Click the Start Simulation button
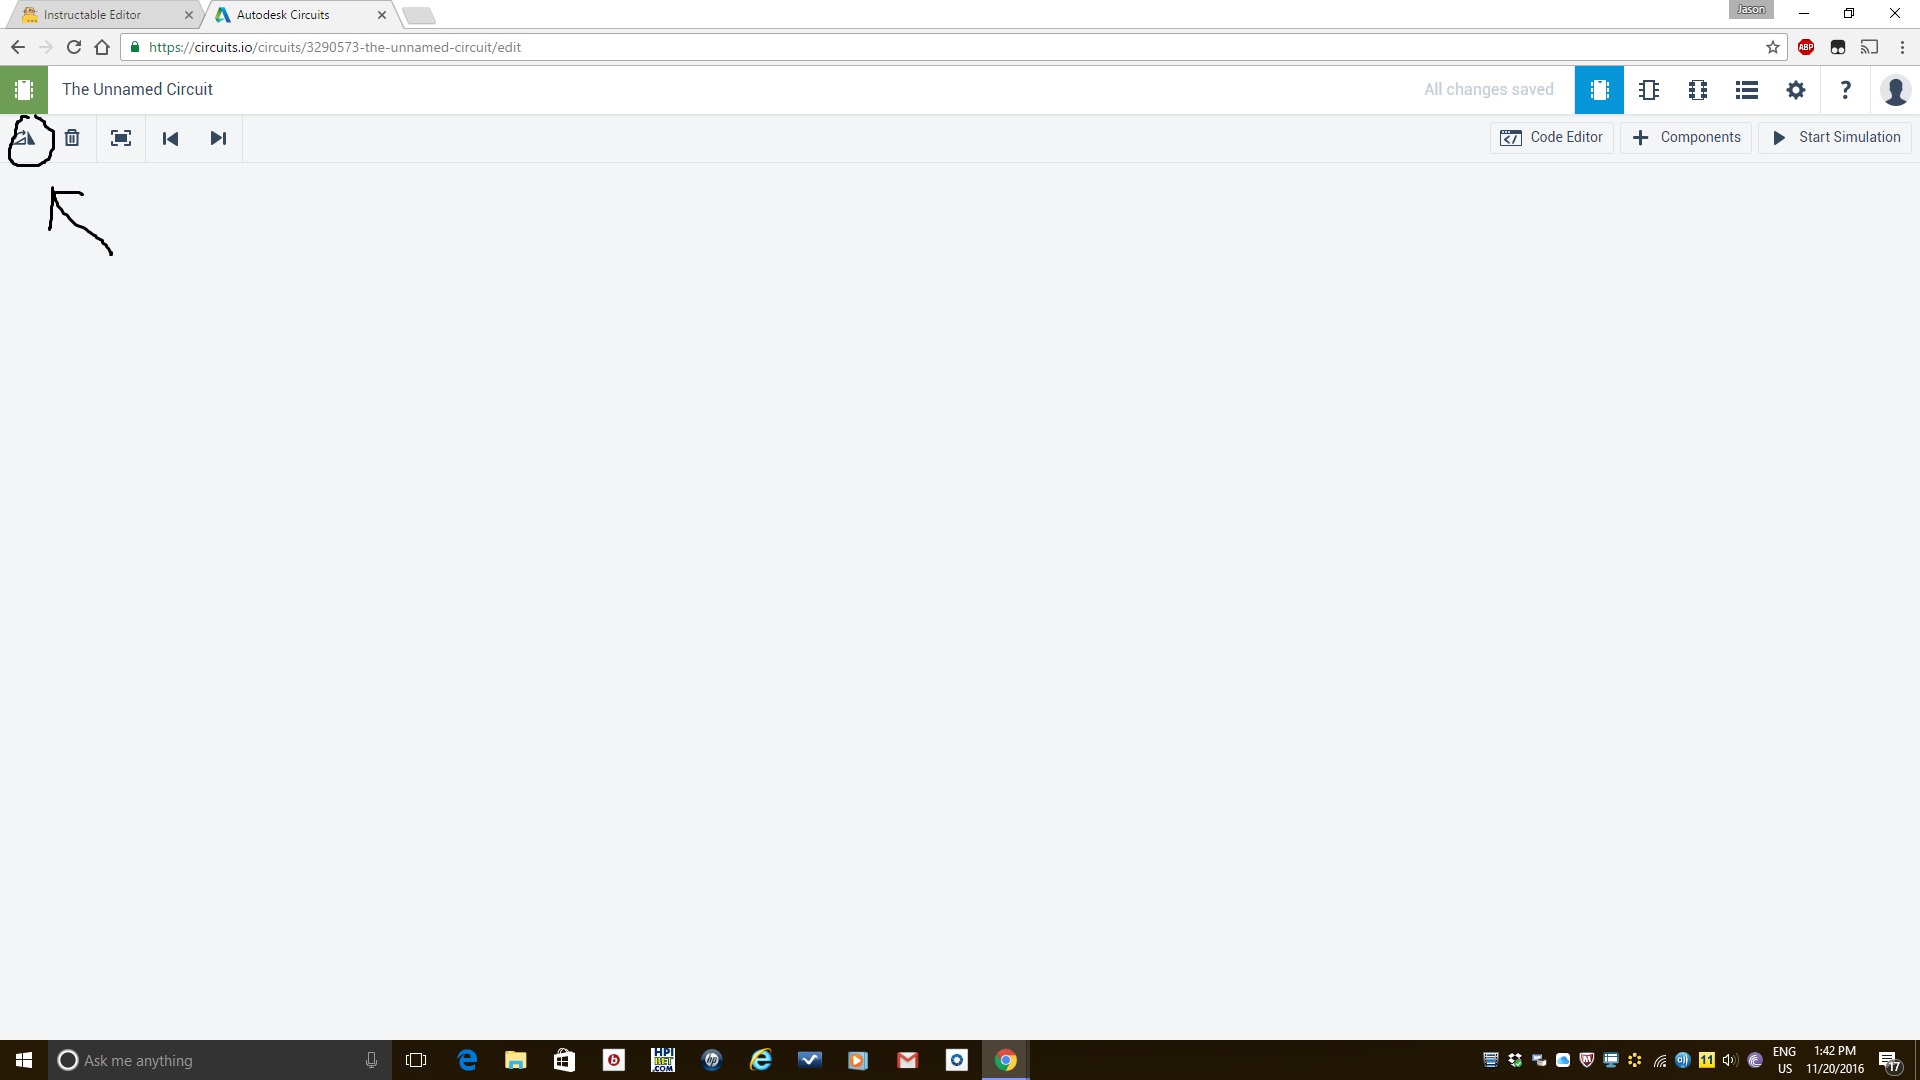1920x1080 pixels. pyautogui.click(x=1837, y=137)
